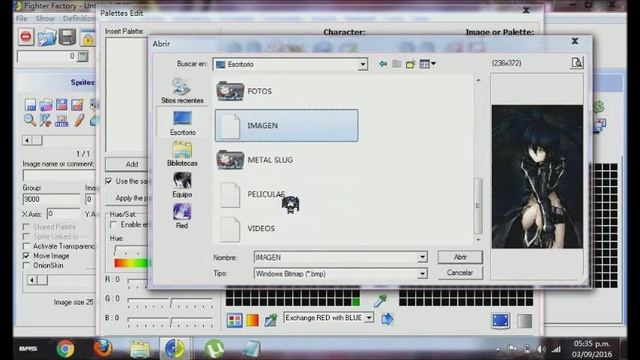This screenshot has height=360, width=640.
Task: Click the first sprite icon above the magnifier
Action: click(x=31, y=105)
